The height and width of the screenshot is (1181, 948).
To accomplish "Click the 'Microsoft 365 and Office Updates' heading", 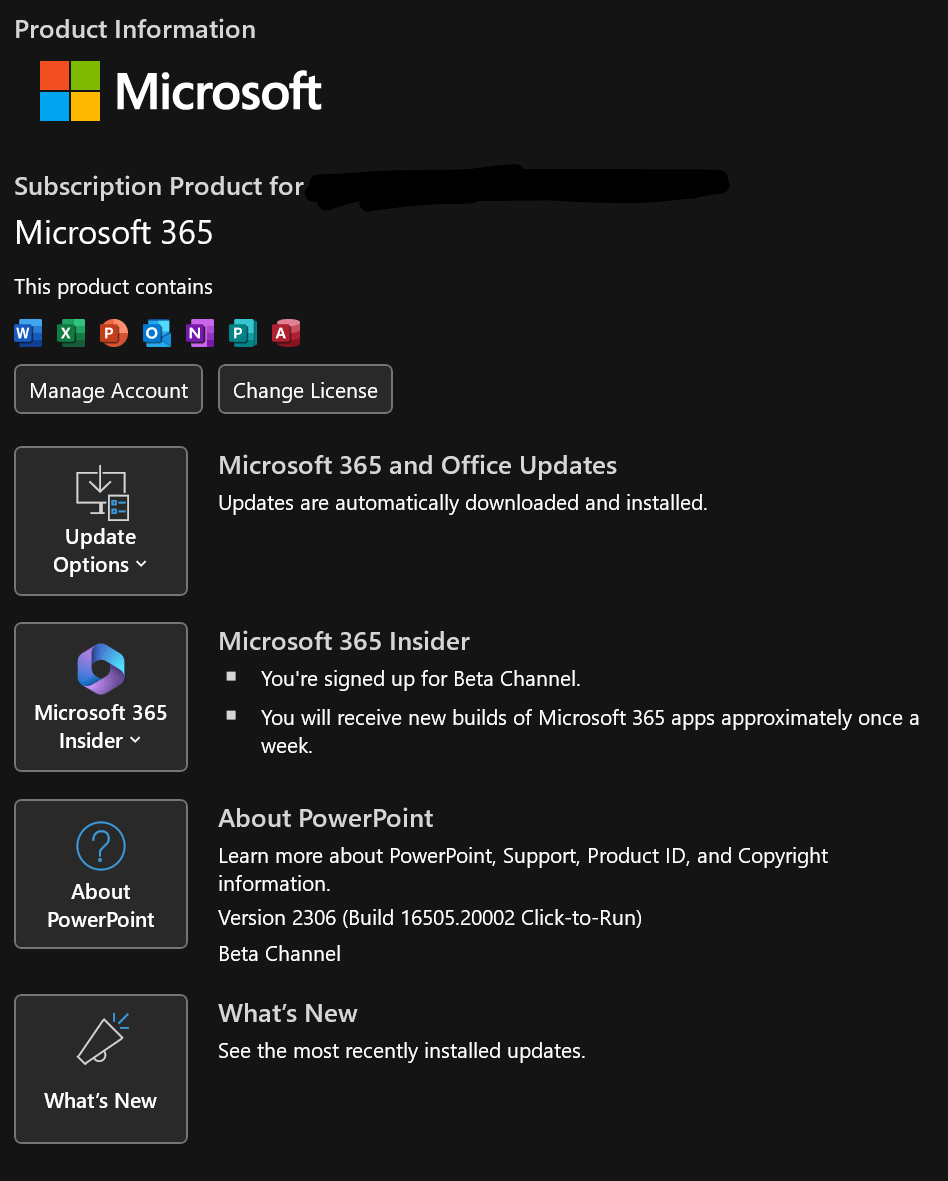I will pyautogui.click(x=417, y=465).
